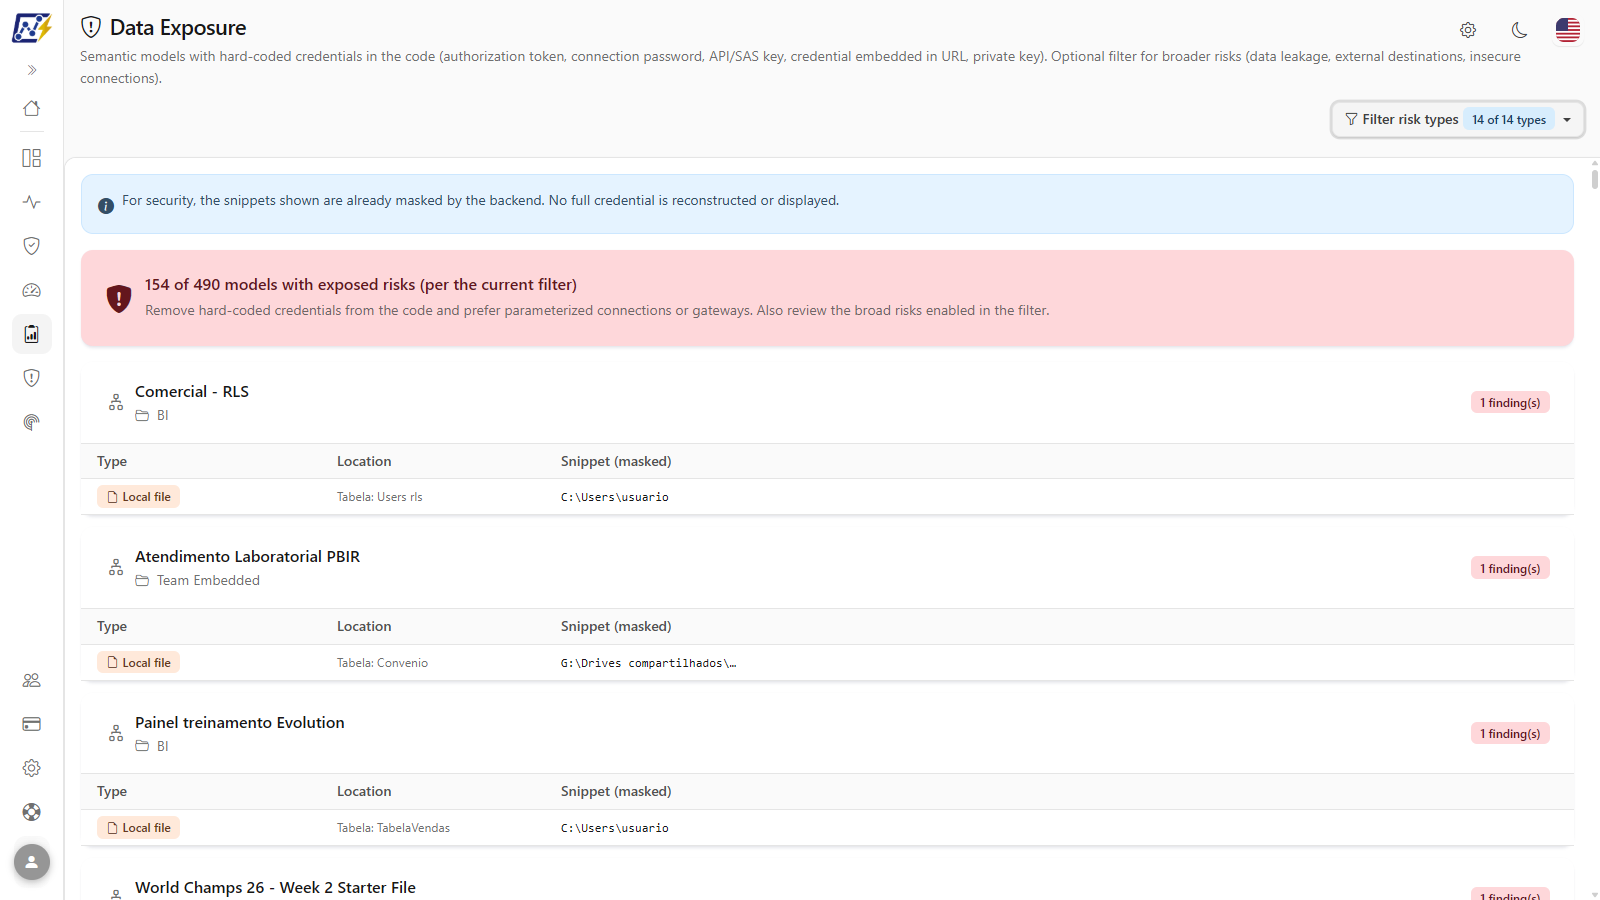Viewport: 1600px width, 900px height.
Task: Open the user avatar profile button
Action: (x=32, y=862)
